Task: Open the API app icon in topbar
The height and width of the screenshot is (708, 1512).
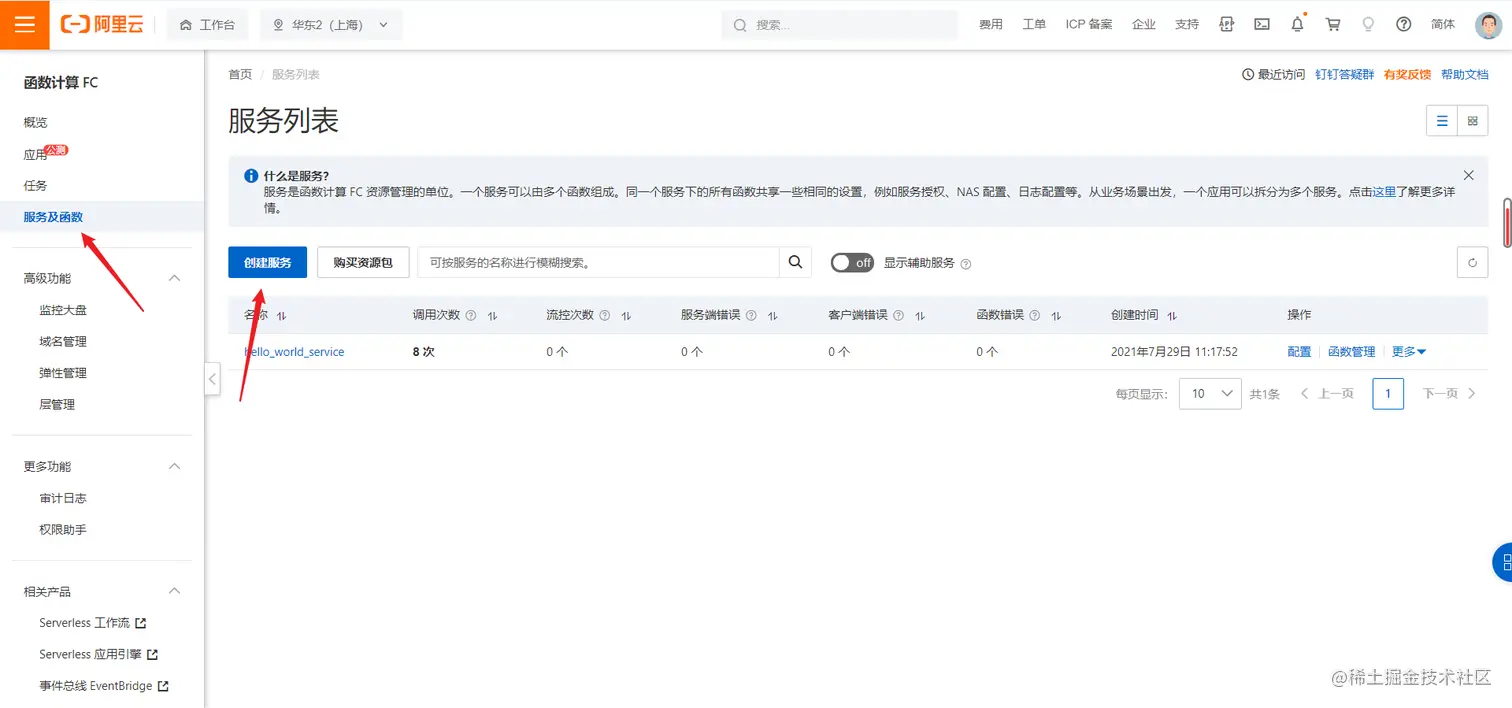Action: click(x=1226, y=24)
